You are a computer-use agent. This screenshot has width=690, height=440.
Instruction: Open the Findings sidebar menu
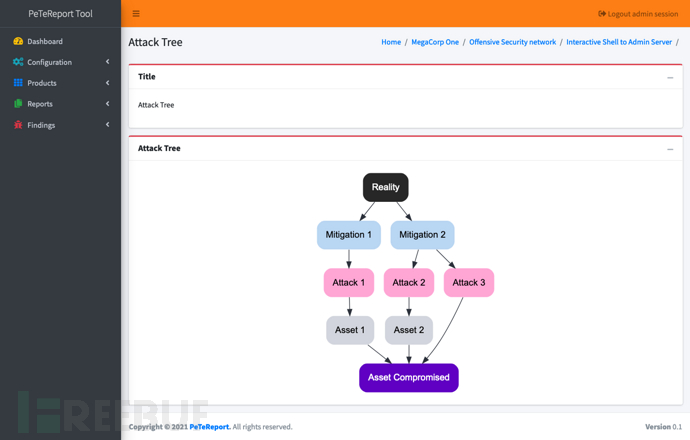point(60,125)
